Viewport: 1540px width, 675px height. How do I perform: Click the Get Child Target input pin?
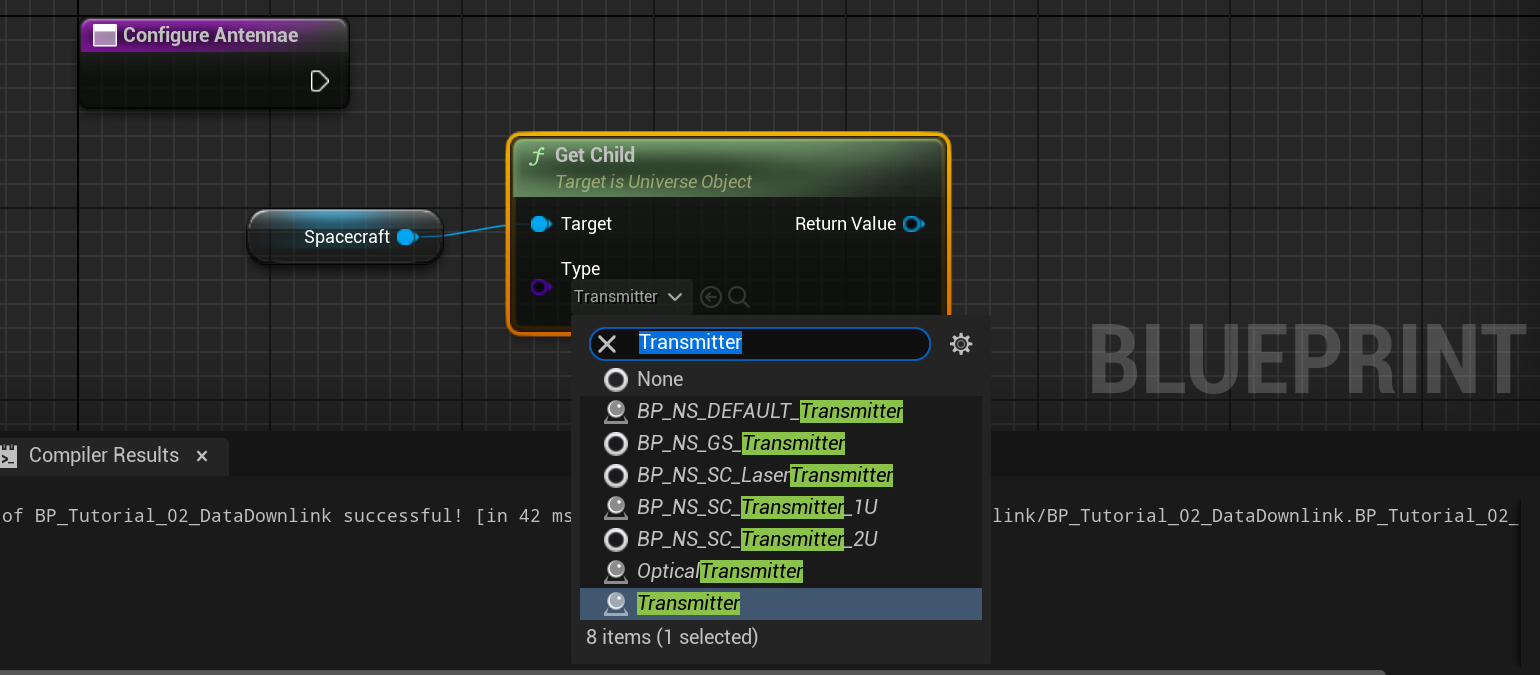[540, 224]
